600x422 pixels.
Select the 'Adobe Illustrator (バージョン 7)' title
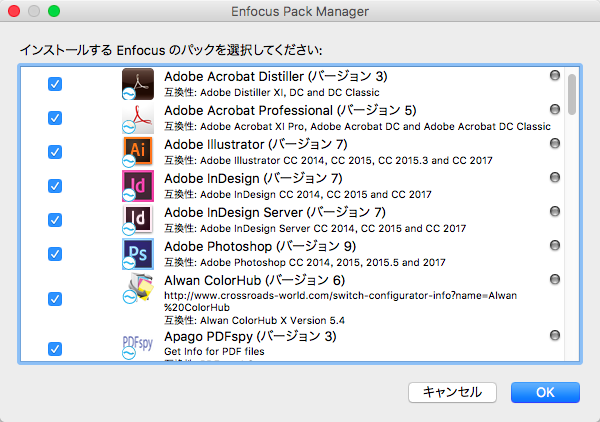pos(256,145)
